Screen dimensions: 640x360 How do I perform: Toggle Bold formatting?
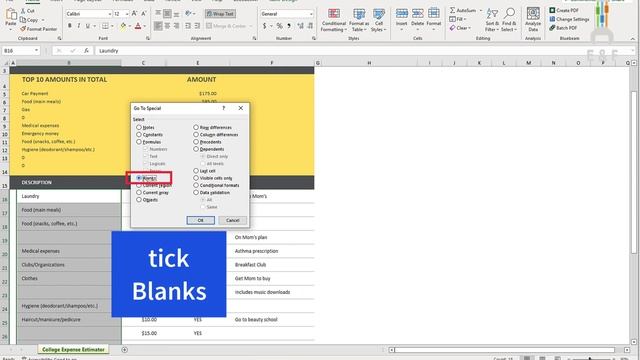[70, 26]
